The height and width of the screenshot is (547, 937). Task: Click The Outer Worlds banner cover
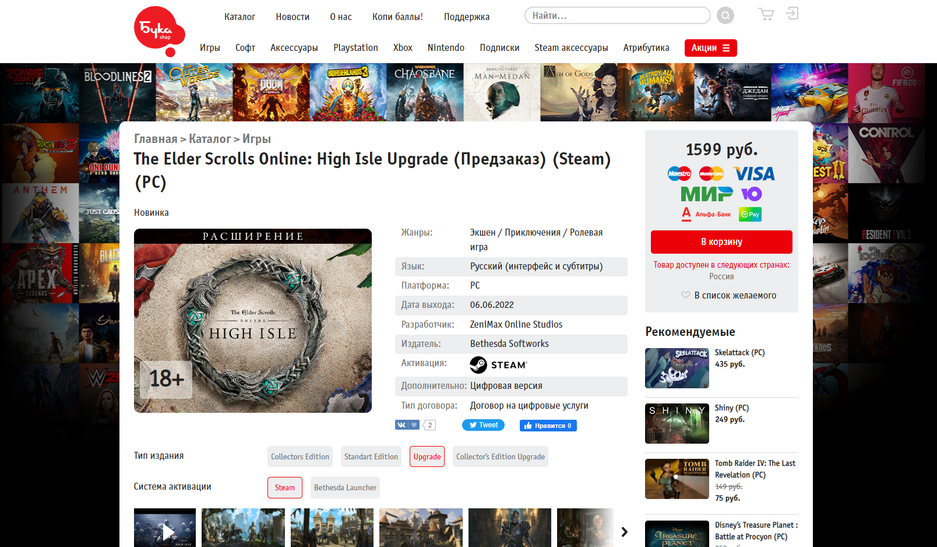tap(194, 92)
